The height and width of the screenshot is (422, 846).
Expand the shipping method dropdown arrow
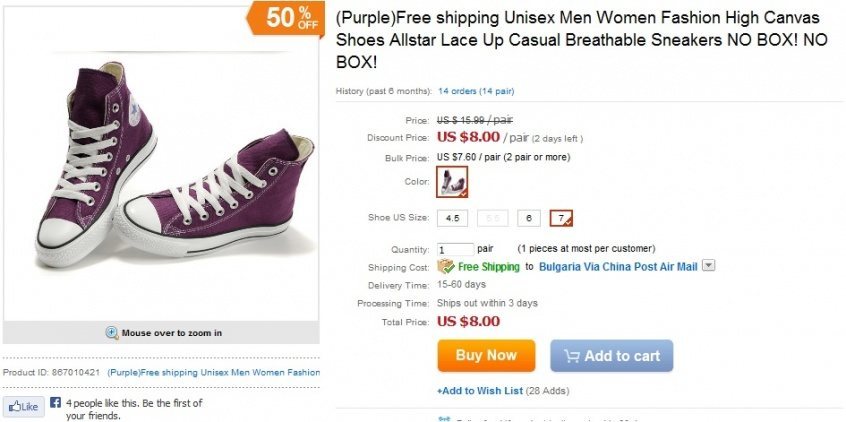pyautogui.click(x=709, y=266)
